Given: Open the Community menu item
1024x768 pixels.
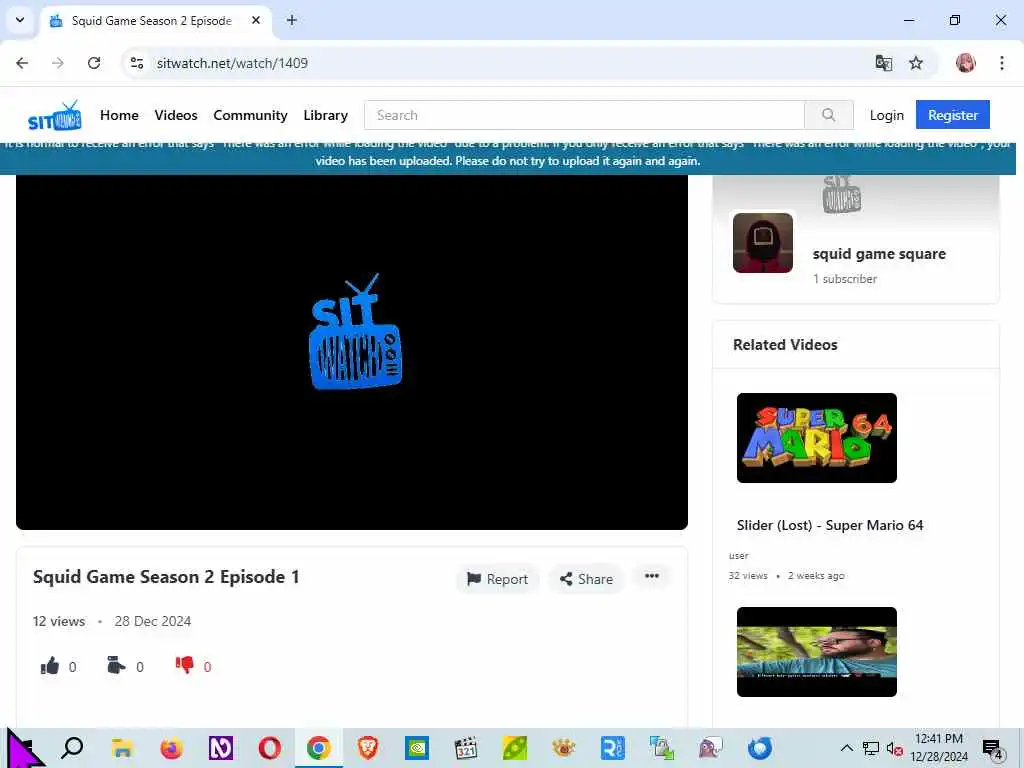Looking at the screenshot, I should tap(250, 115).
